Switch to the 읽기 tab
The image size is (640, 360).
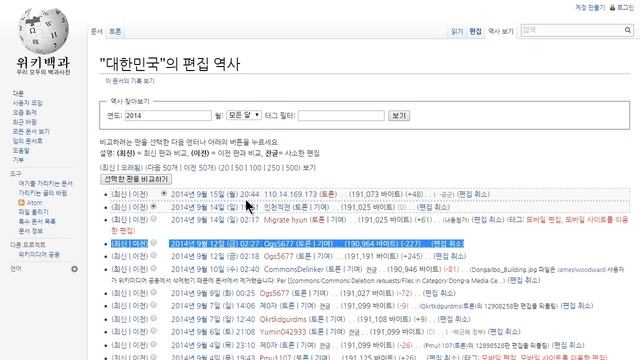457,31
